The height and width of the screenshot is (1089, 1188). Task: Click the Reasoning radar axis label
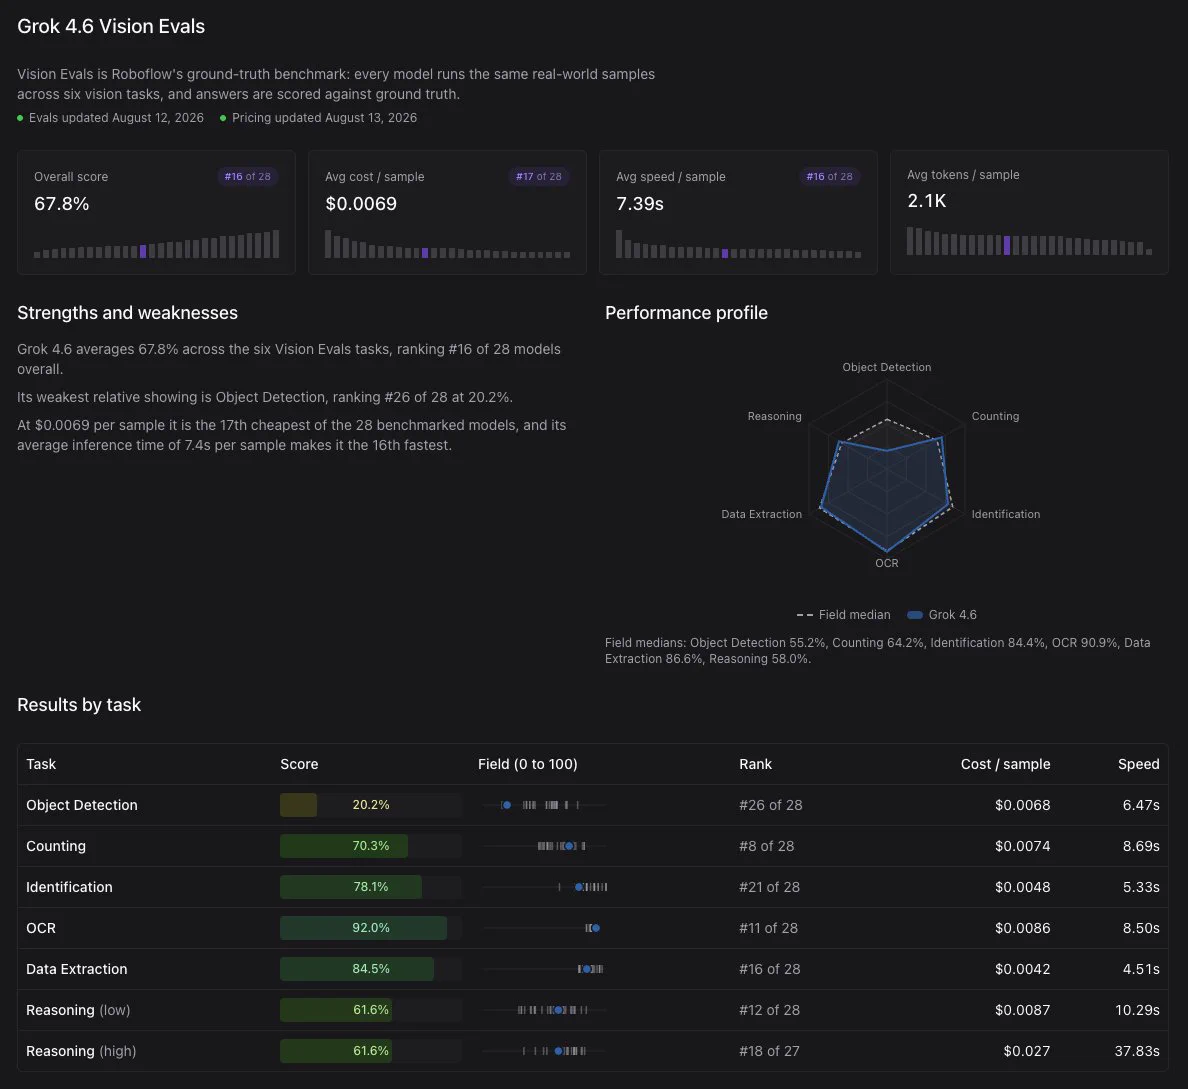774,416
